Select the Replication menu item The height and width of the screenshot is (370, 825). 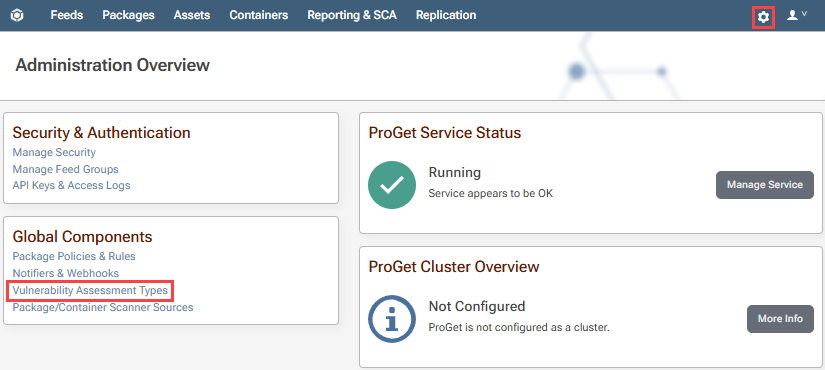point(446,15)
